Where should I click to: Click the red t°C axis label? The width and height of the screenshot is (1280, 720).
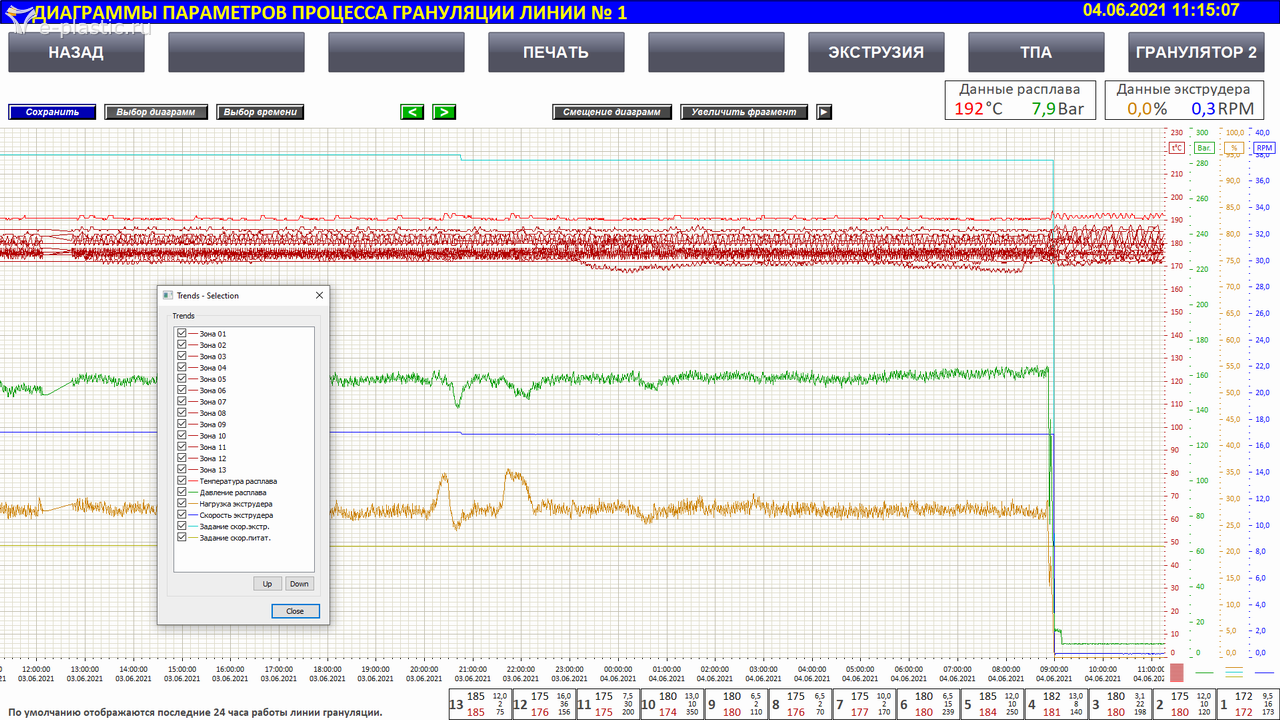click(1177, 147)
